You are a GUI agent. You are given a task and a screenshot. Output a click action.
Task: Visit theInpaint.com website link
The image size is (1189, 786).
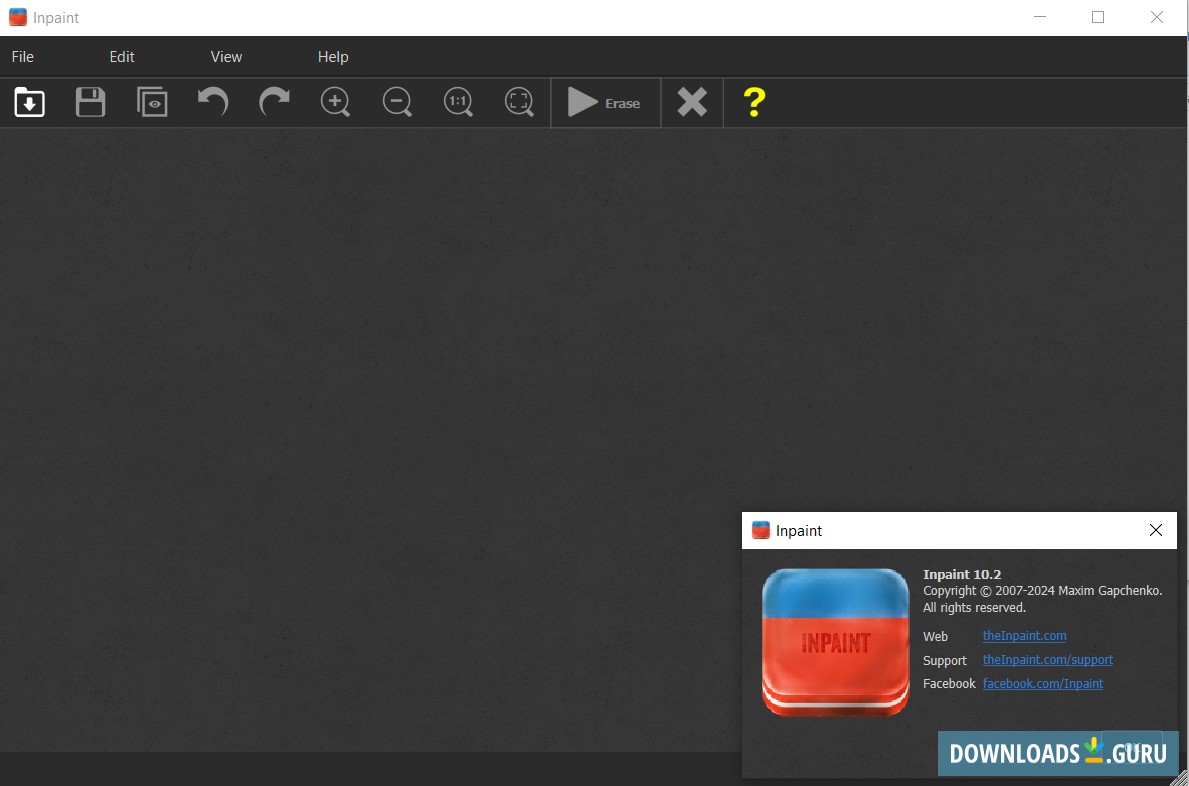(x=1024, y=636)
